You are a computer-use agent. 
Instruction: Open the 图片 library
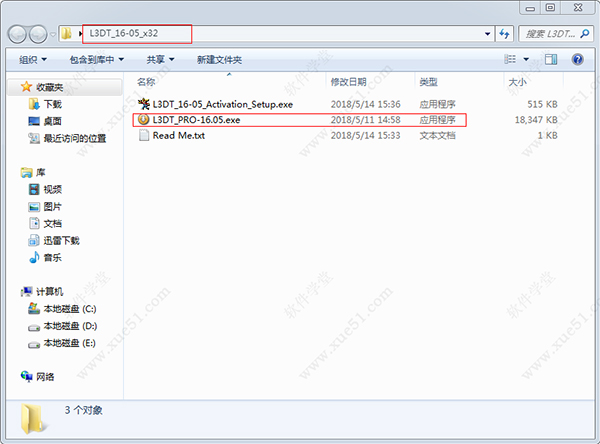[x=53, y=207]
